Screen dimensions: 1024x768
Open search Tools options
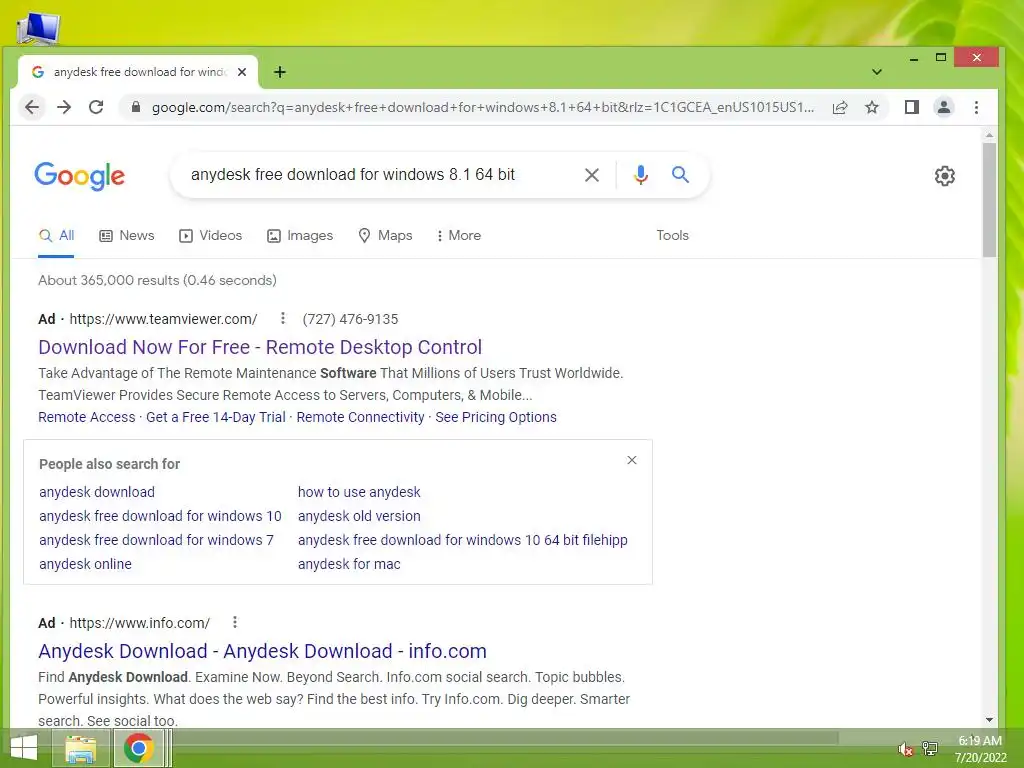pyautogui.click(x=672, y=235)
